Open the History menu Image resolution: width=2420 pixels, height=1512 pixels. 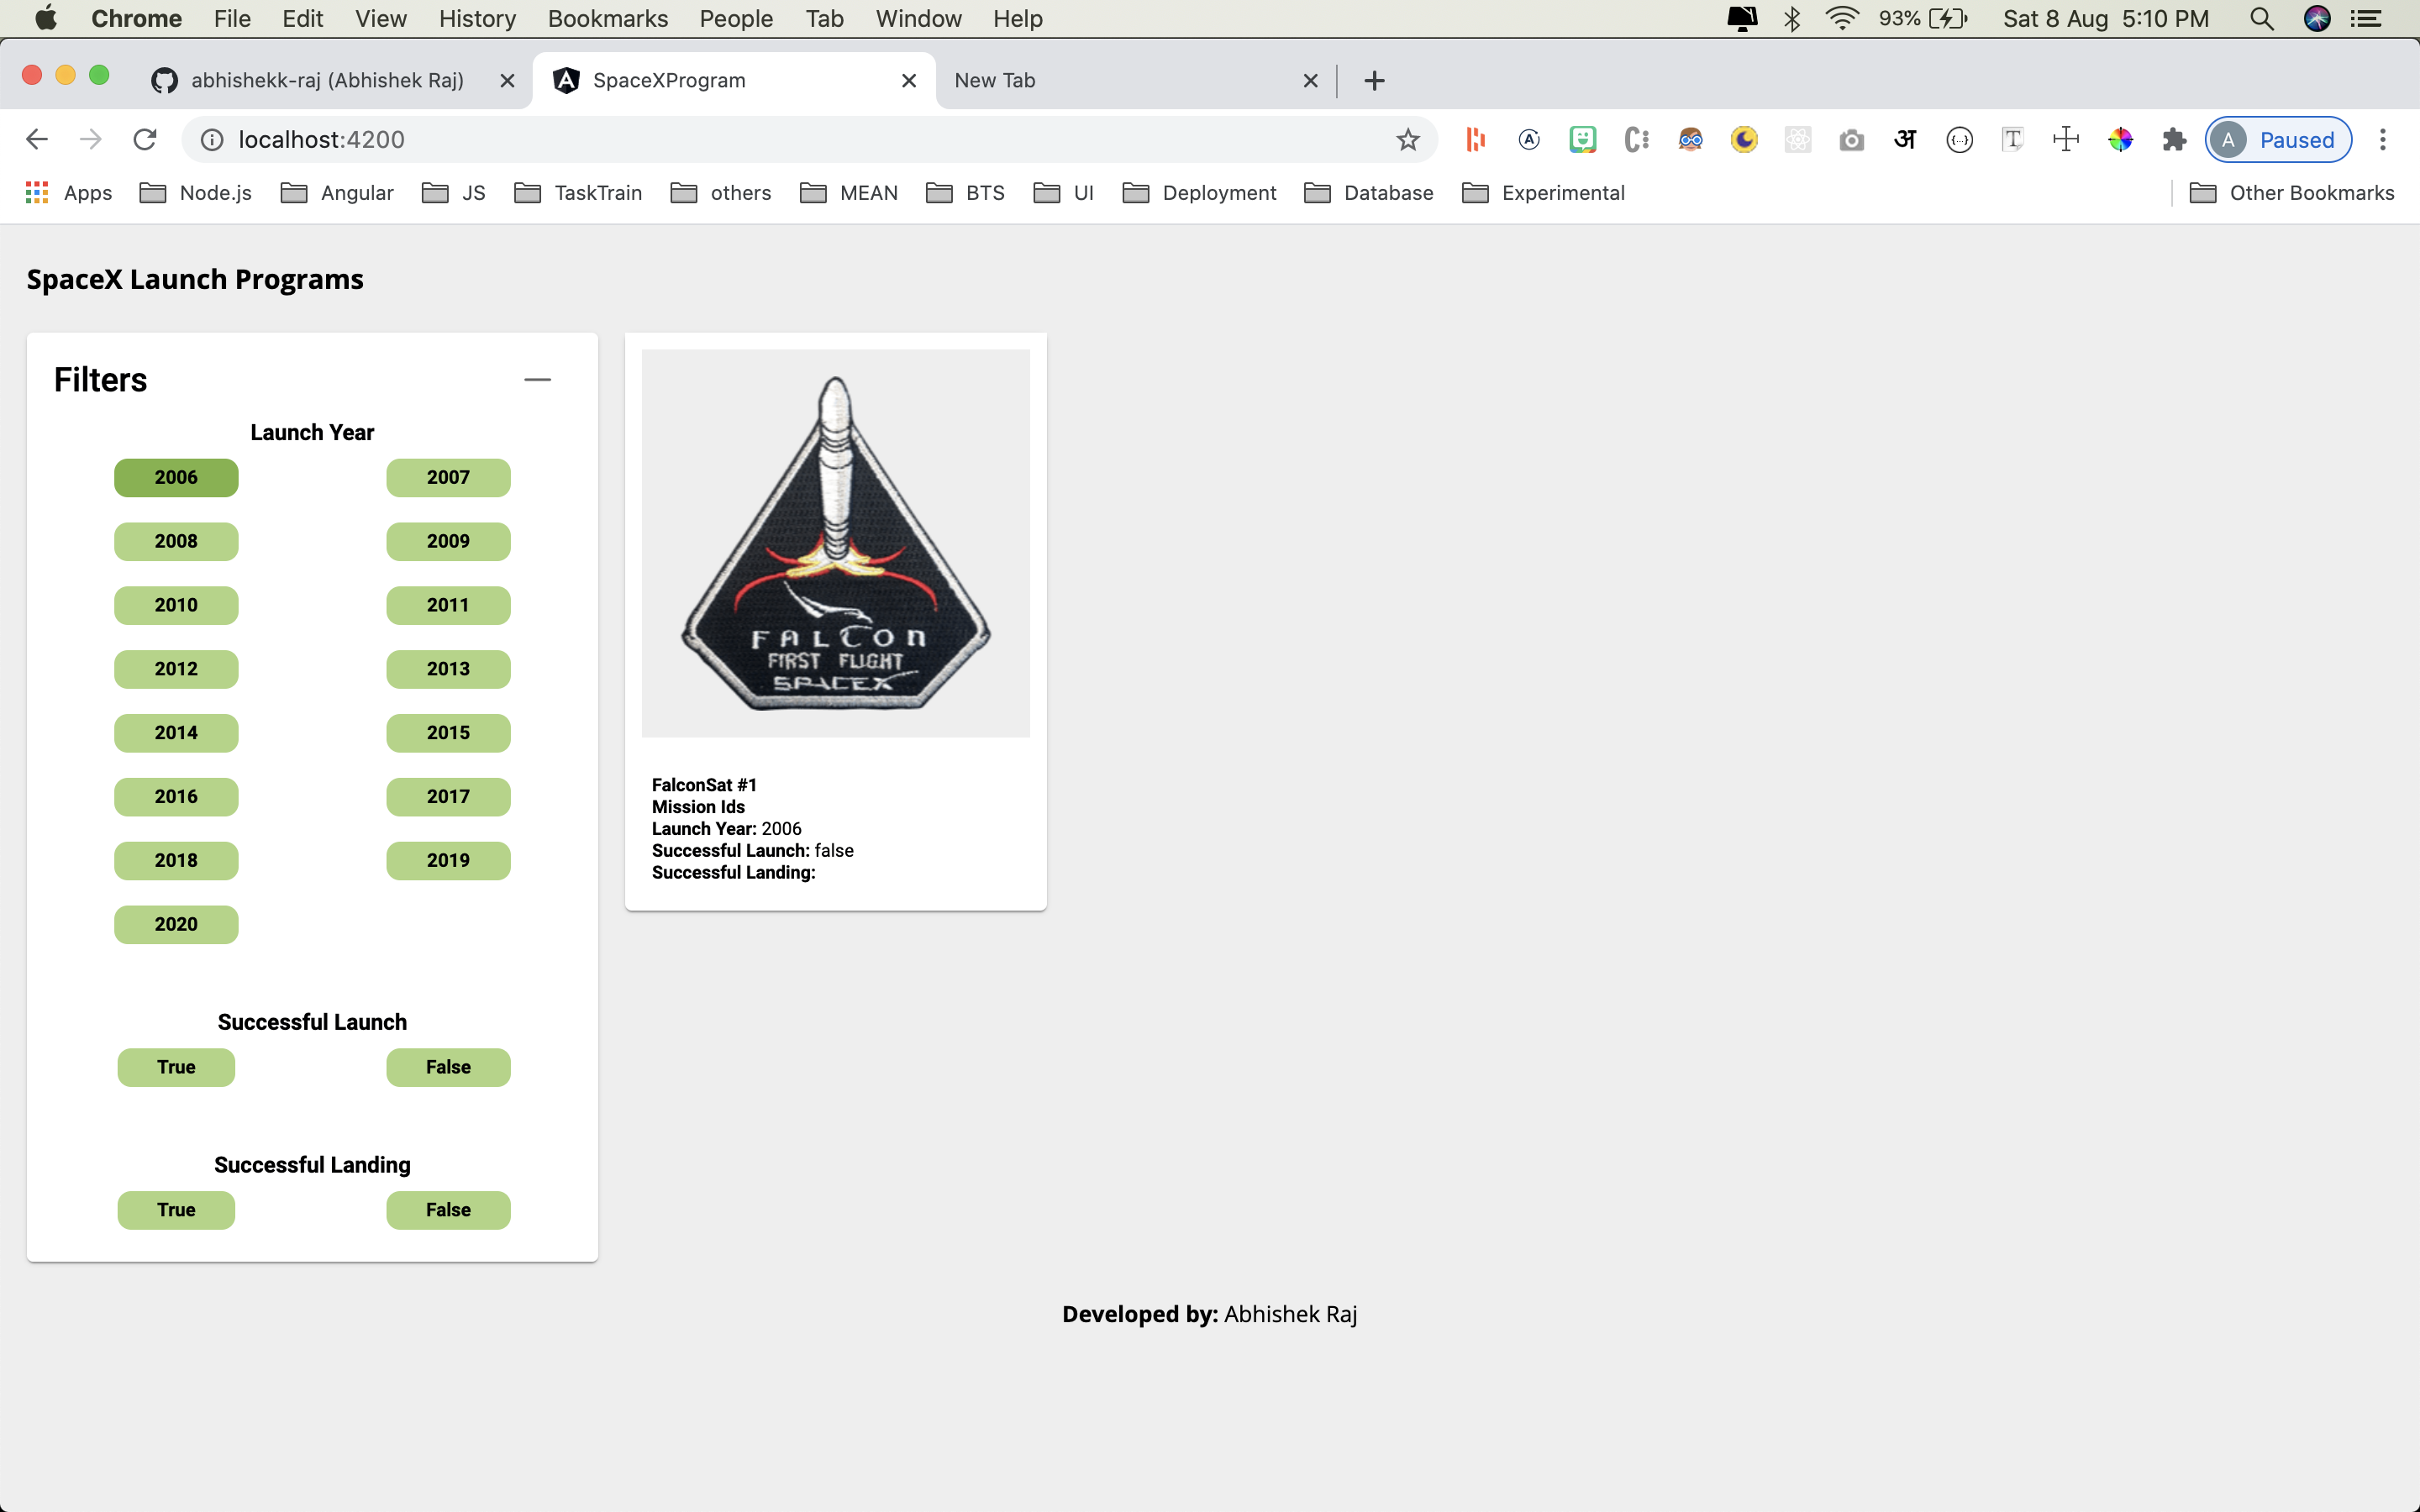[477, 18]
